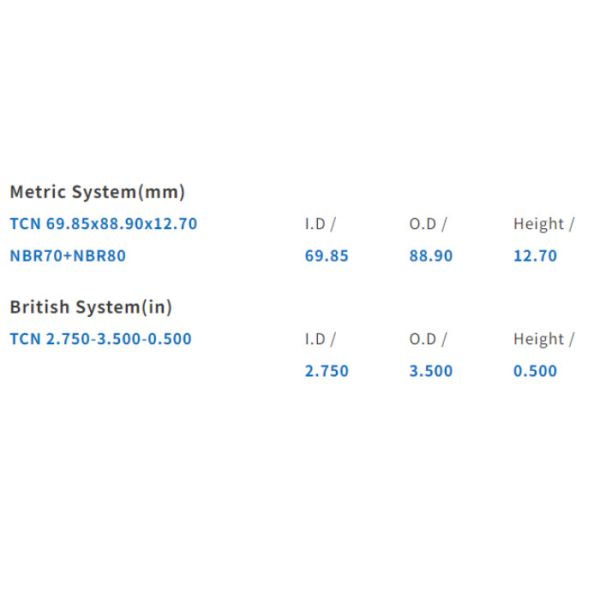Select the 12.70 height value
This screenshot has height=600, width=600.
click(535, 256)
